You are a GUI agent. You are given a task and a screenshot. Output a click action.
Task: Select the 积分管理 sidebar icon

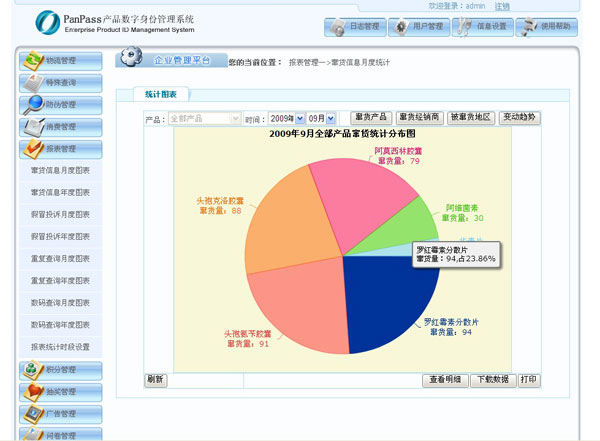point(32,370)
